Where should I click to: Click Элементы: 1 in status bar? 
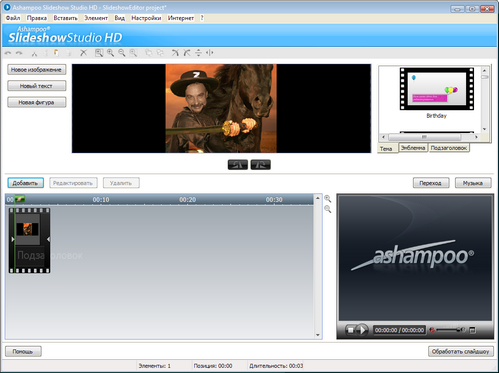point(154,366)
